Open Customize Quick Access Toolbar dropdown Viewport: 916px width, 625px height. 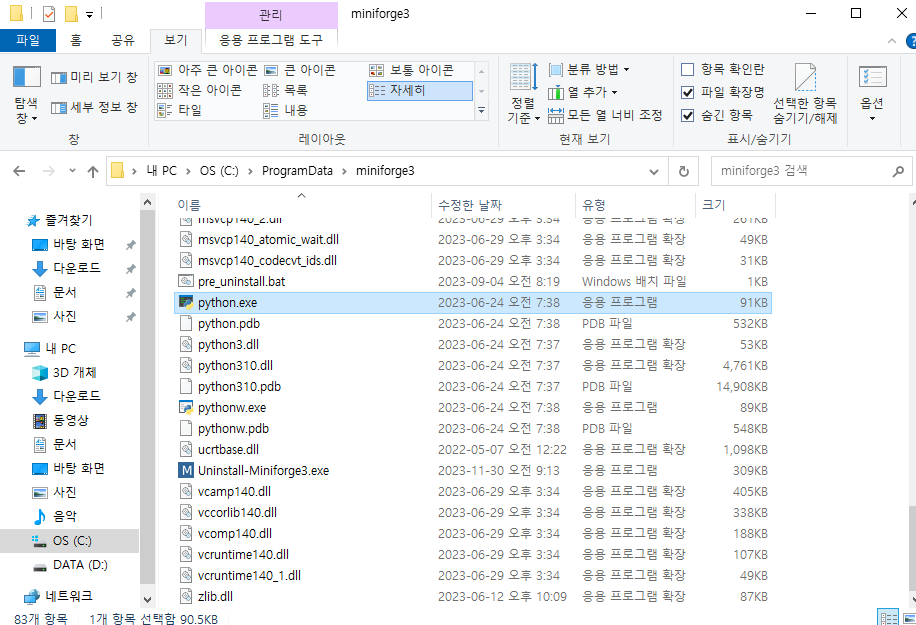pyautogui.click(x=89, y=14)
